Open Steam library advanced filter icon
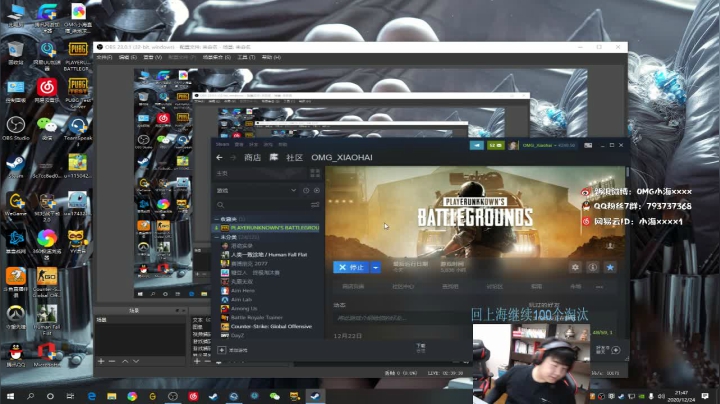This screenshot has width=720, height=404. click(315, 205)
